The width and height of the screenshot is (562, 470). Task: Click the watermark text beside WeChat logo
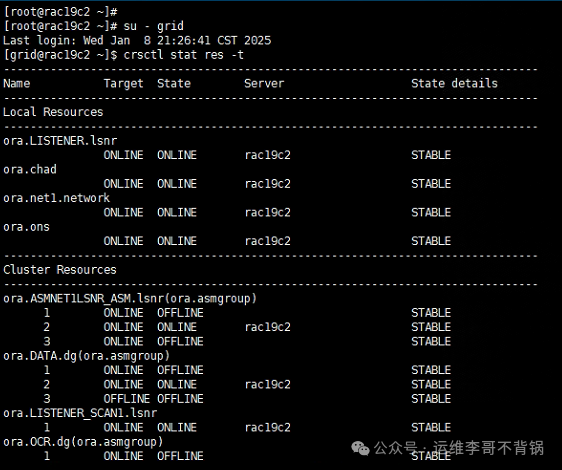click(x=459, y=448)
